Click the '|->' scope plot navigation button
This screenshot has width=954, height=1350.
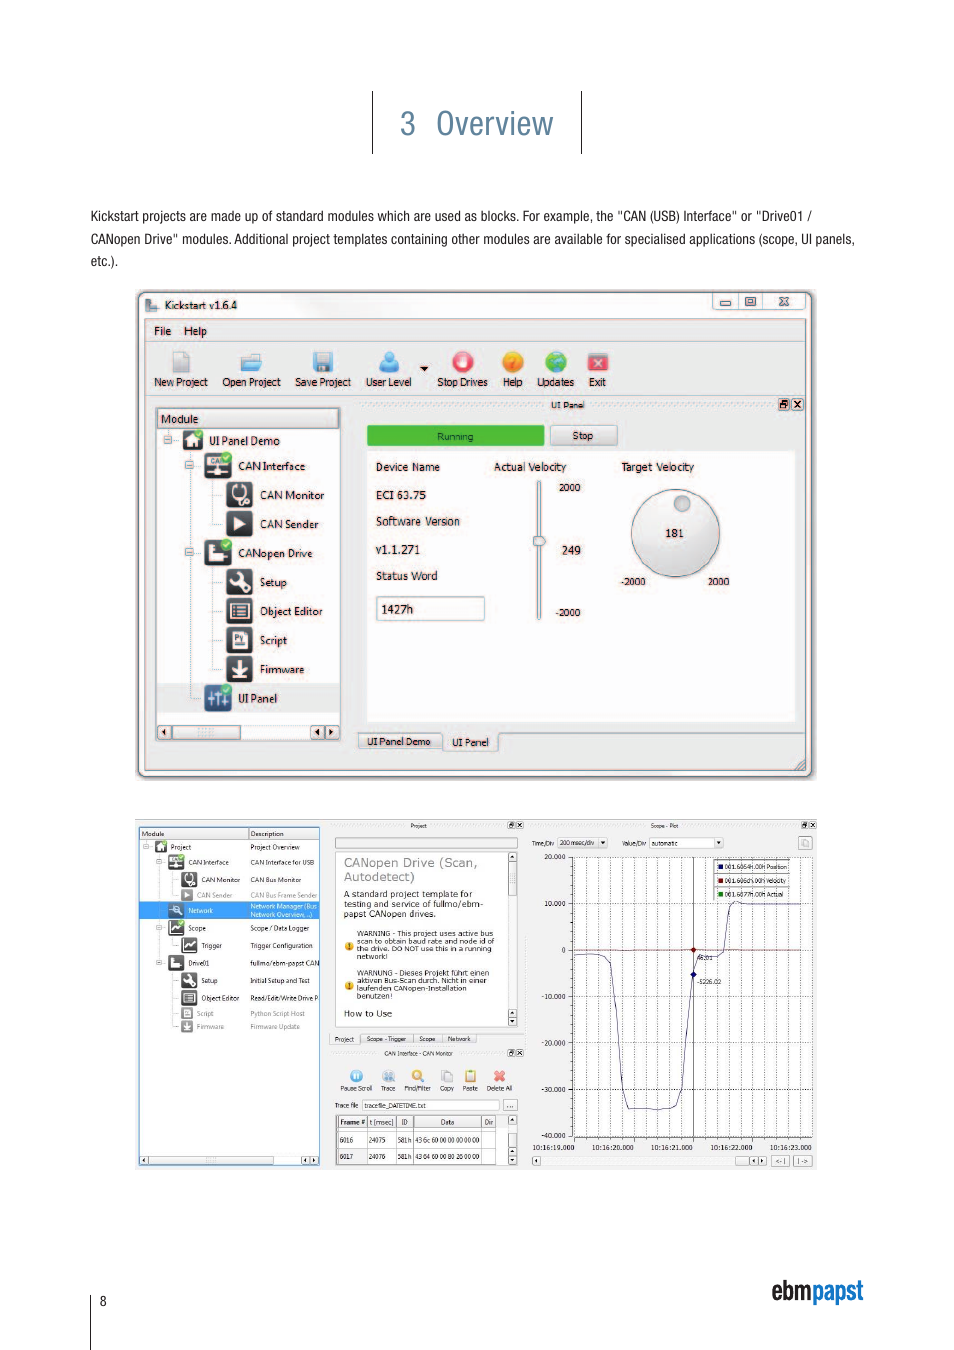pyautogui.click(x=802, y=1161)
